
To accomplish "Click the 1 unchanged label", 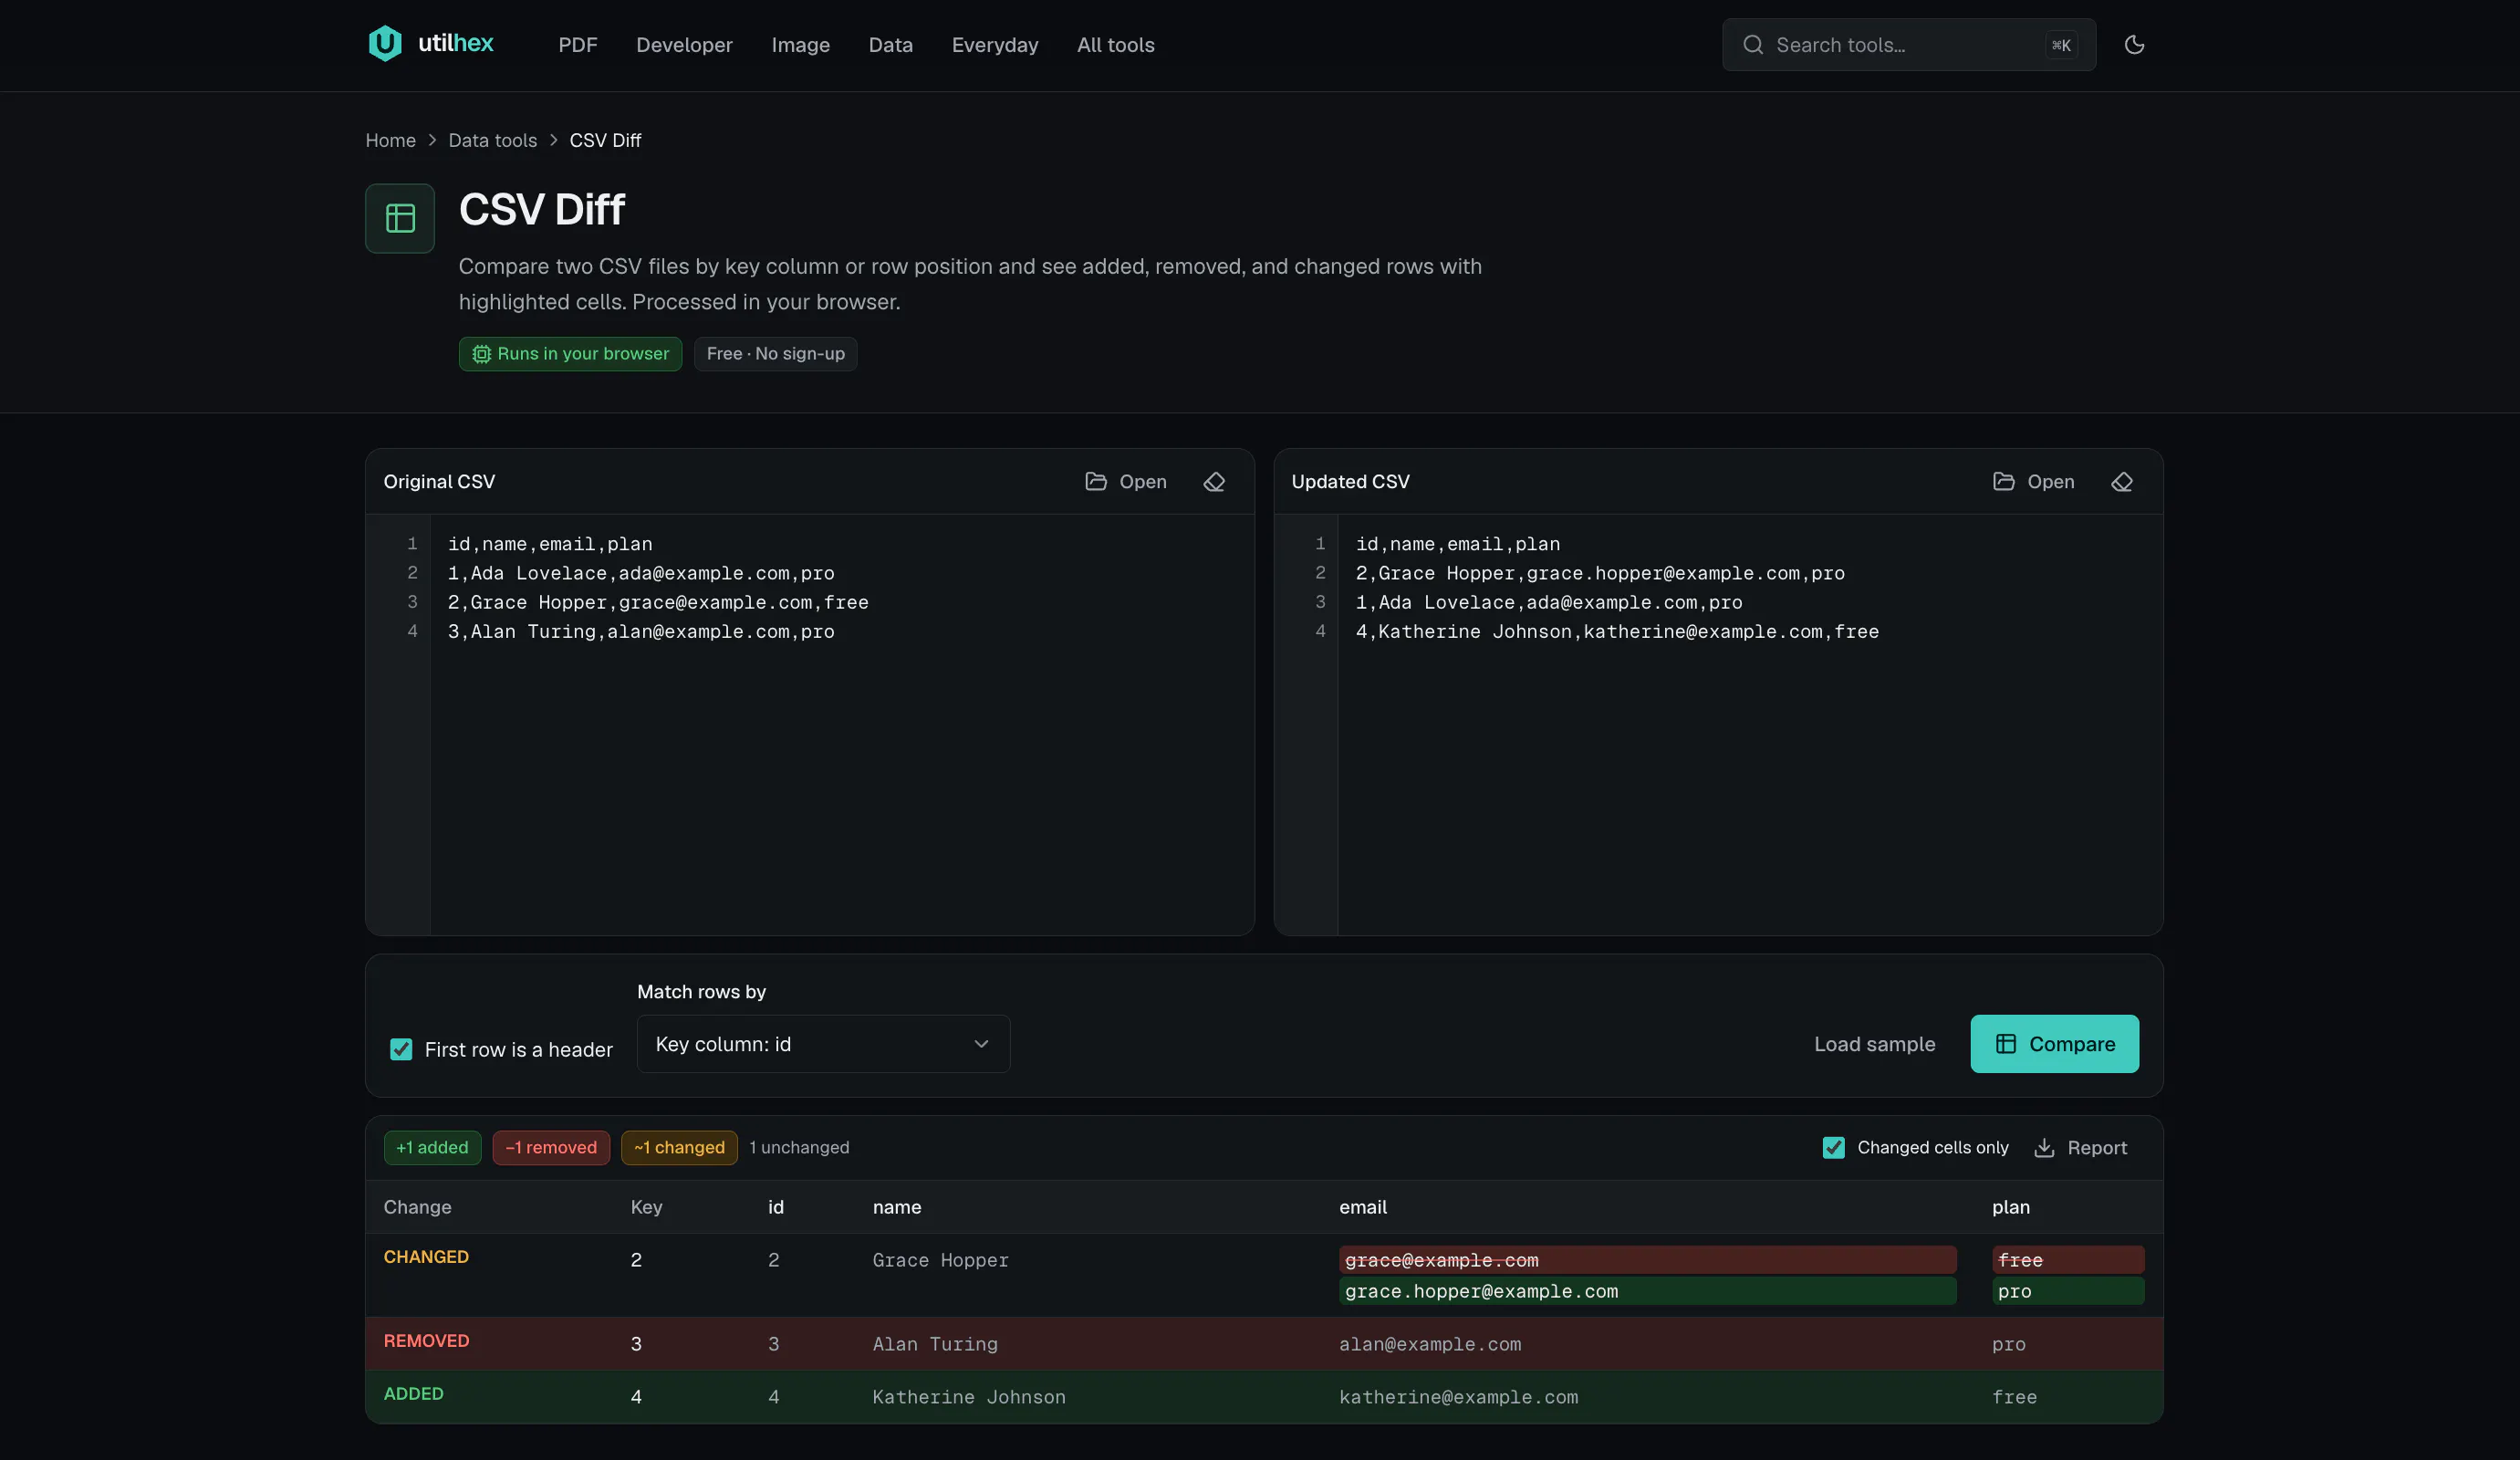I will point(799,1148).
